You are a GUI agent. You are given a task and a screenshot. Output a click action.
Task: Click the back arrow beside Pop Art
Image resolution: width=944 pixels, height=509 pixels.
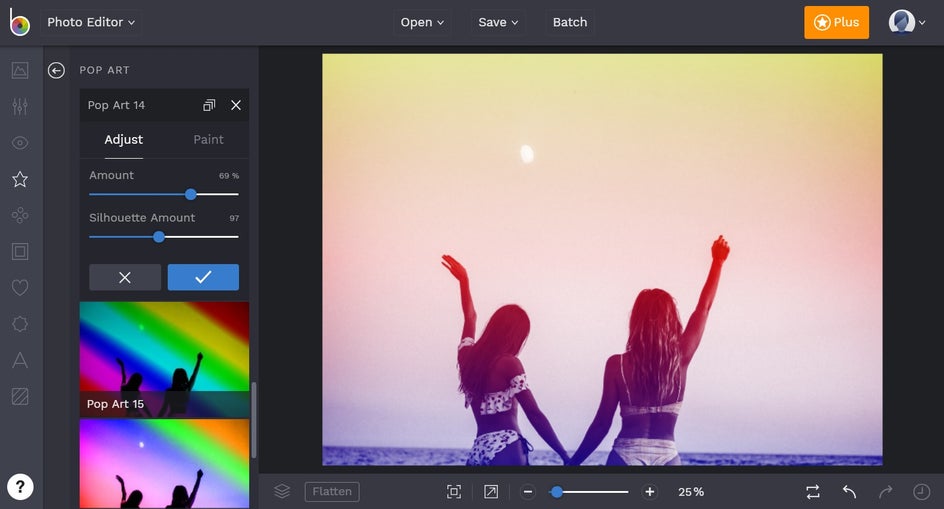(x=57, y=70)
